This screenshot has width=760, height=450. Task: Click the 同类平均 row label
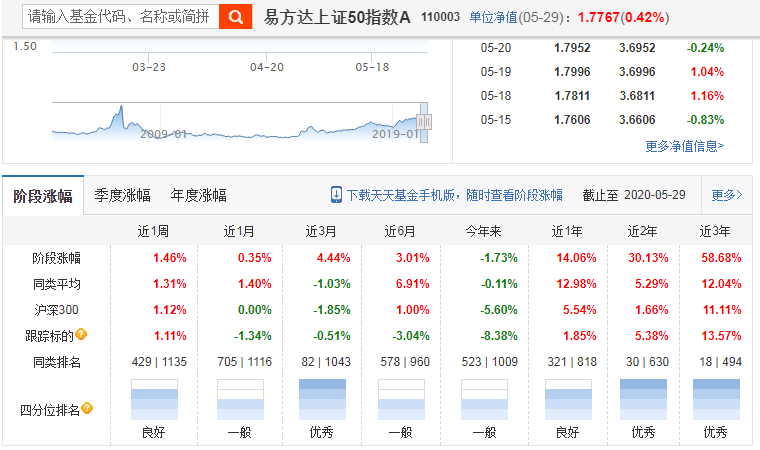pyautogui.click(x=57, y=284)
